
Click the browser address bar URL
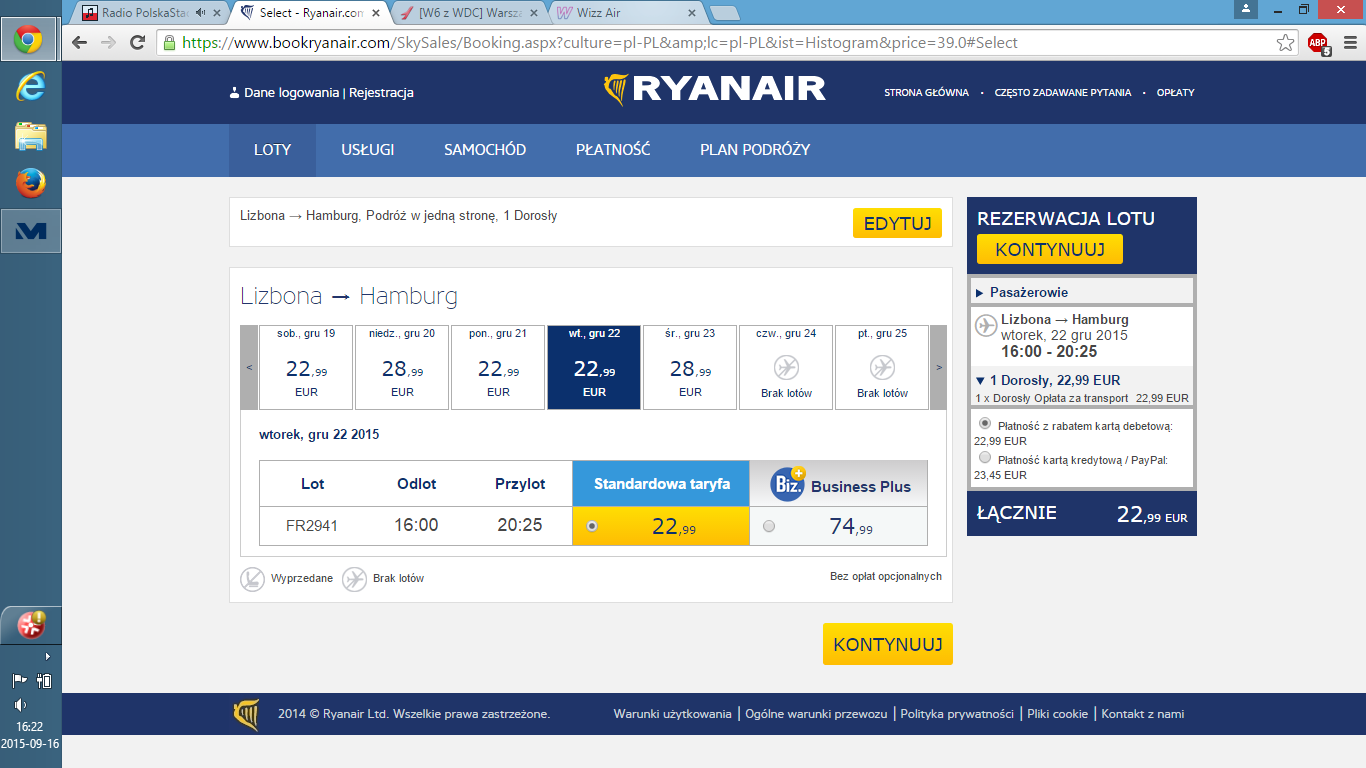tap(599, 43)
